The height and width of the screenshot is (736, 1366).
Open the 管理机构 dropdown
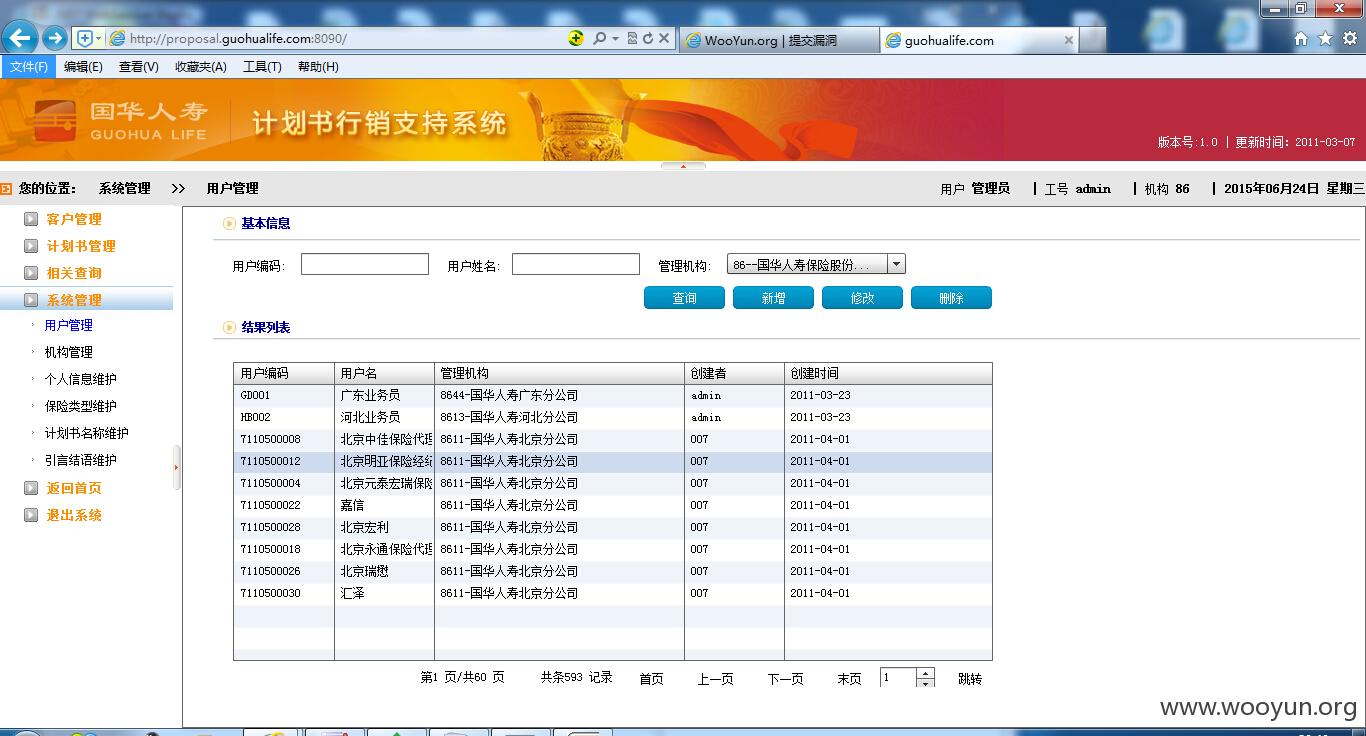tap(896, 264)
